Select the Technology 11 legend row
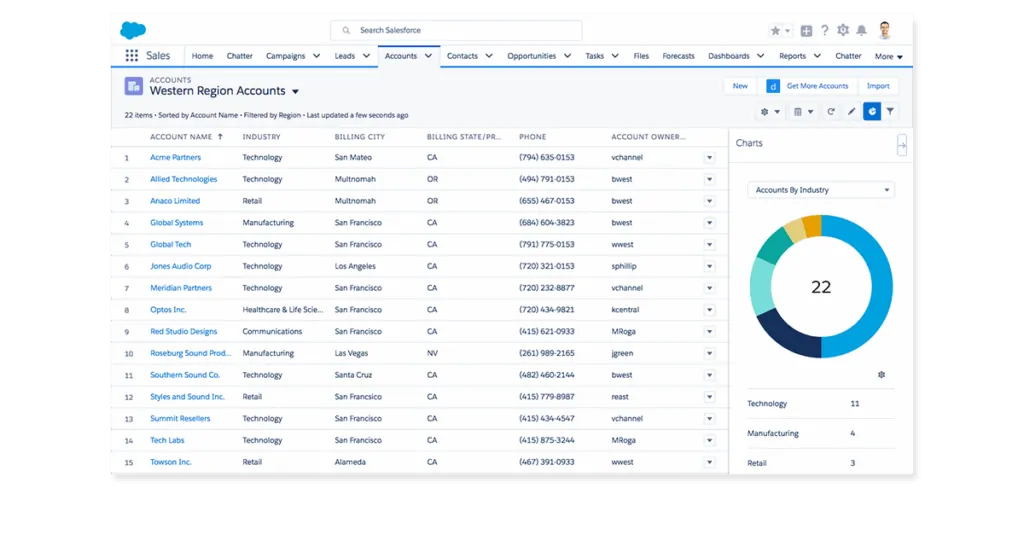 coord(821,404)
